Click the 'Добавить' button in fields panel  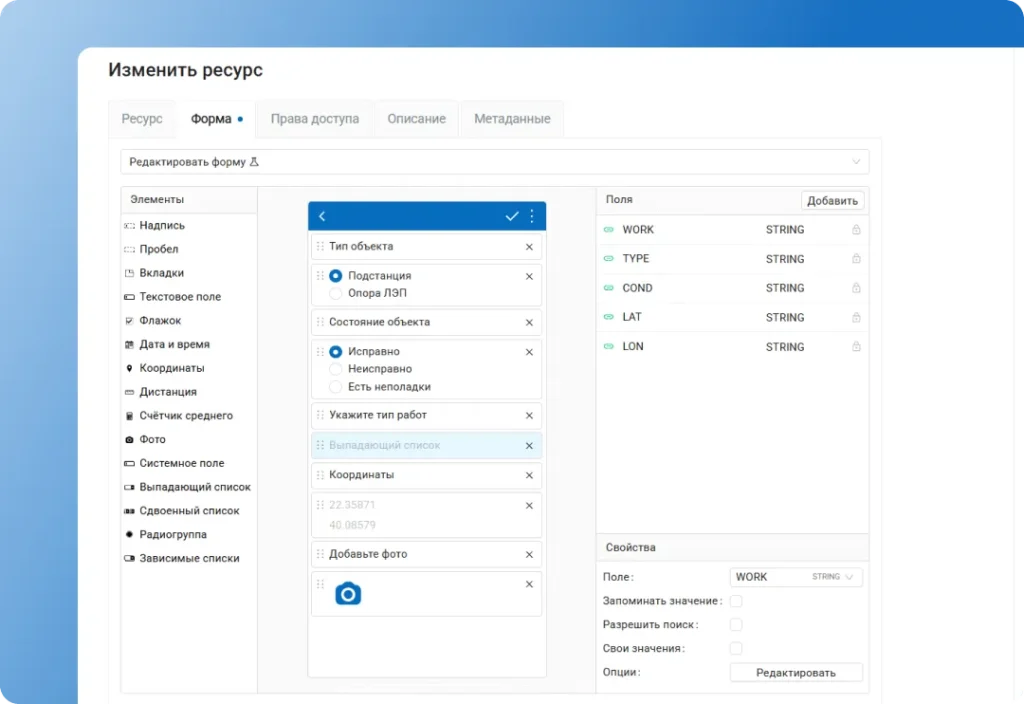pyautogui.click(x=832, y=201)
